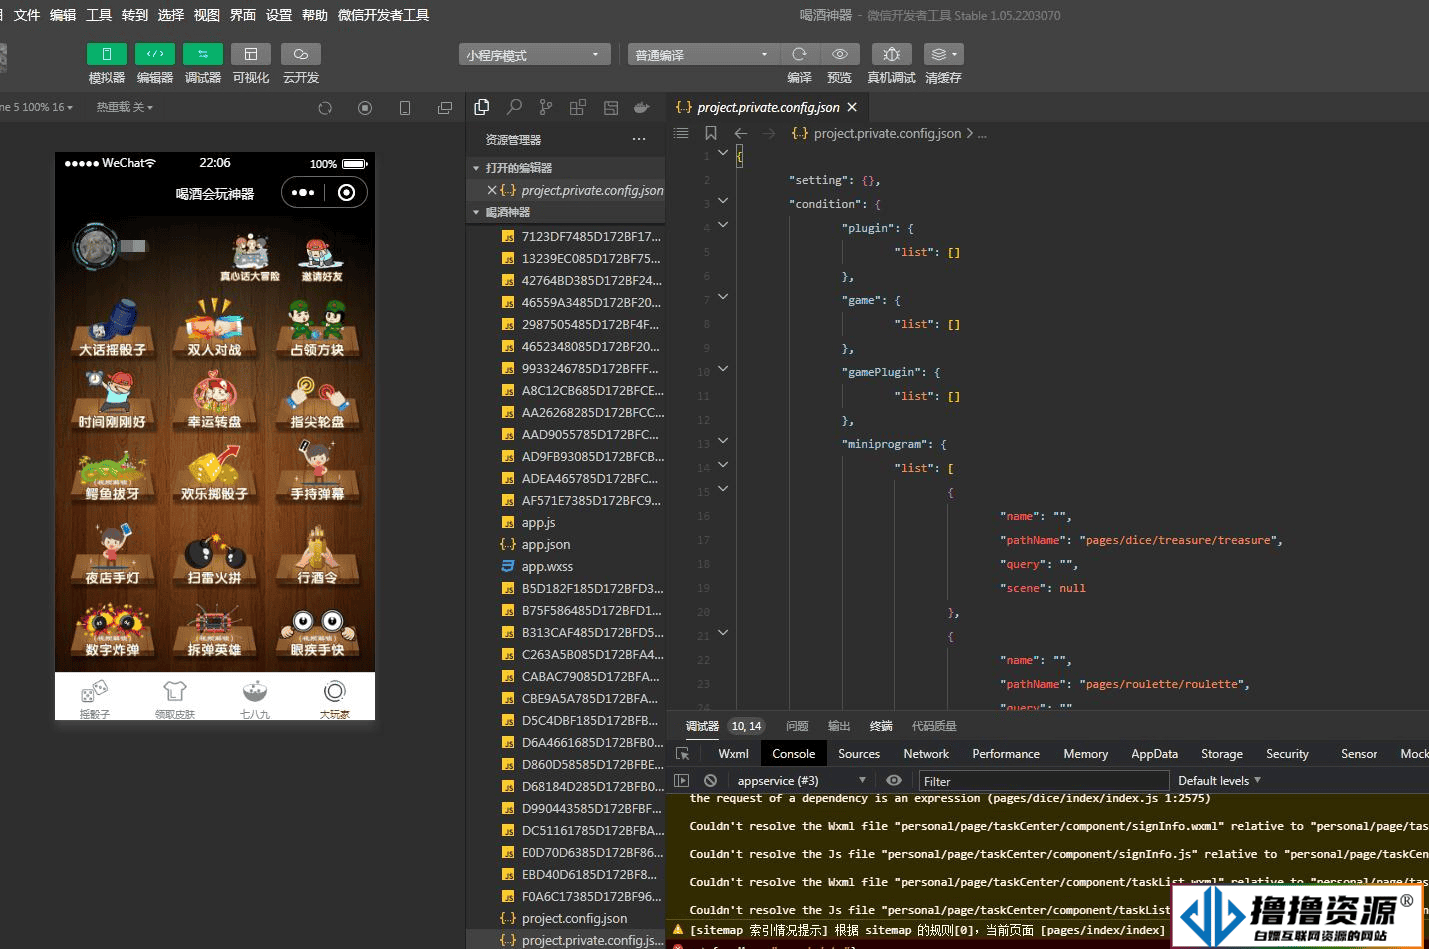Switch to the 终端 terminal tab
This screenshot has width=1429, height=949.
click(x=881, y=726)
